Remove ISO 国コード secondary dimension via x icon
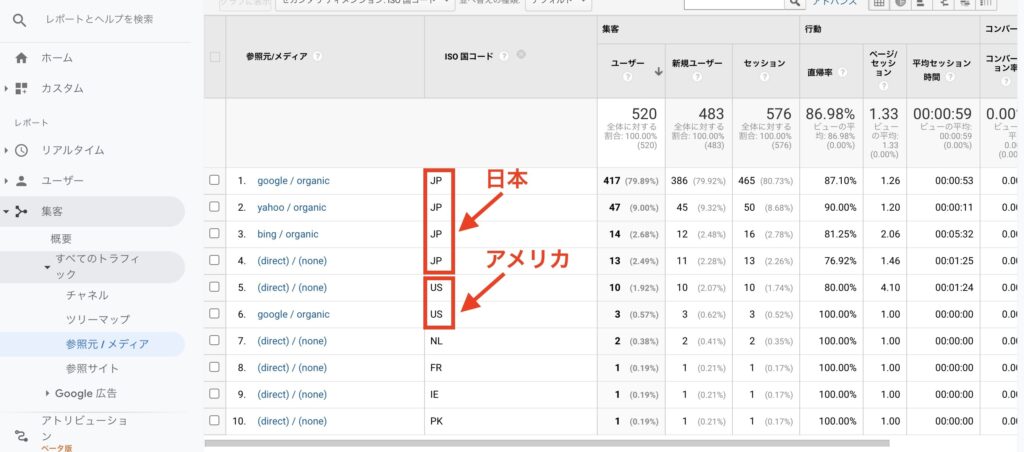This screenshot has height=452, width=1024. (x=521, y=55)
